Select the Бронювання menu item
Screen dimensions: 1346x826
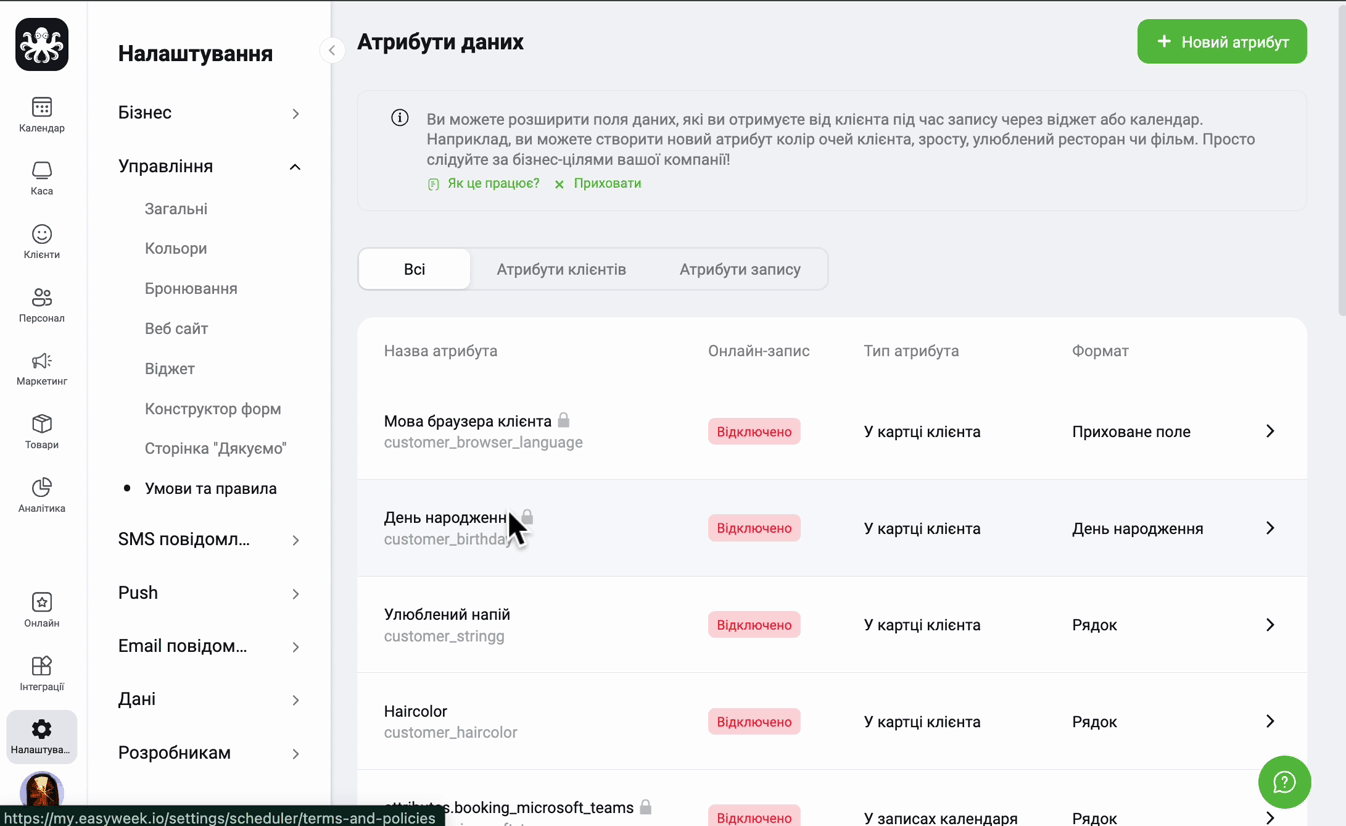(191, 288)
